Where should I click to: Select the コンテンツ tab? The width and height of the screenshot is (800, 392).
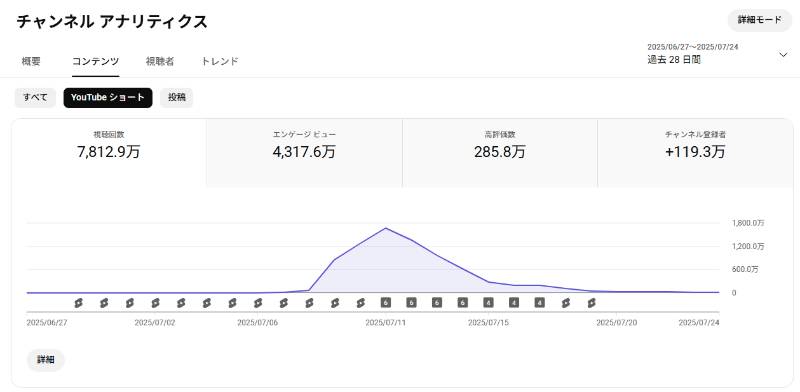click(95, 62)
